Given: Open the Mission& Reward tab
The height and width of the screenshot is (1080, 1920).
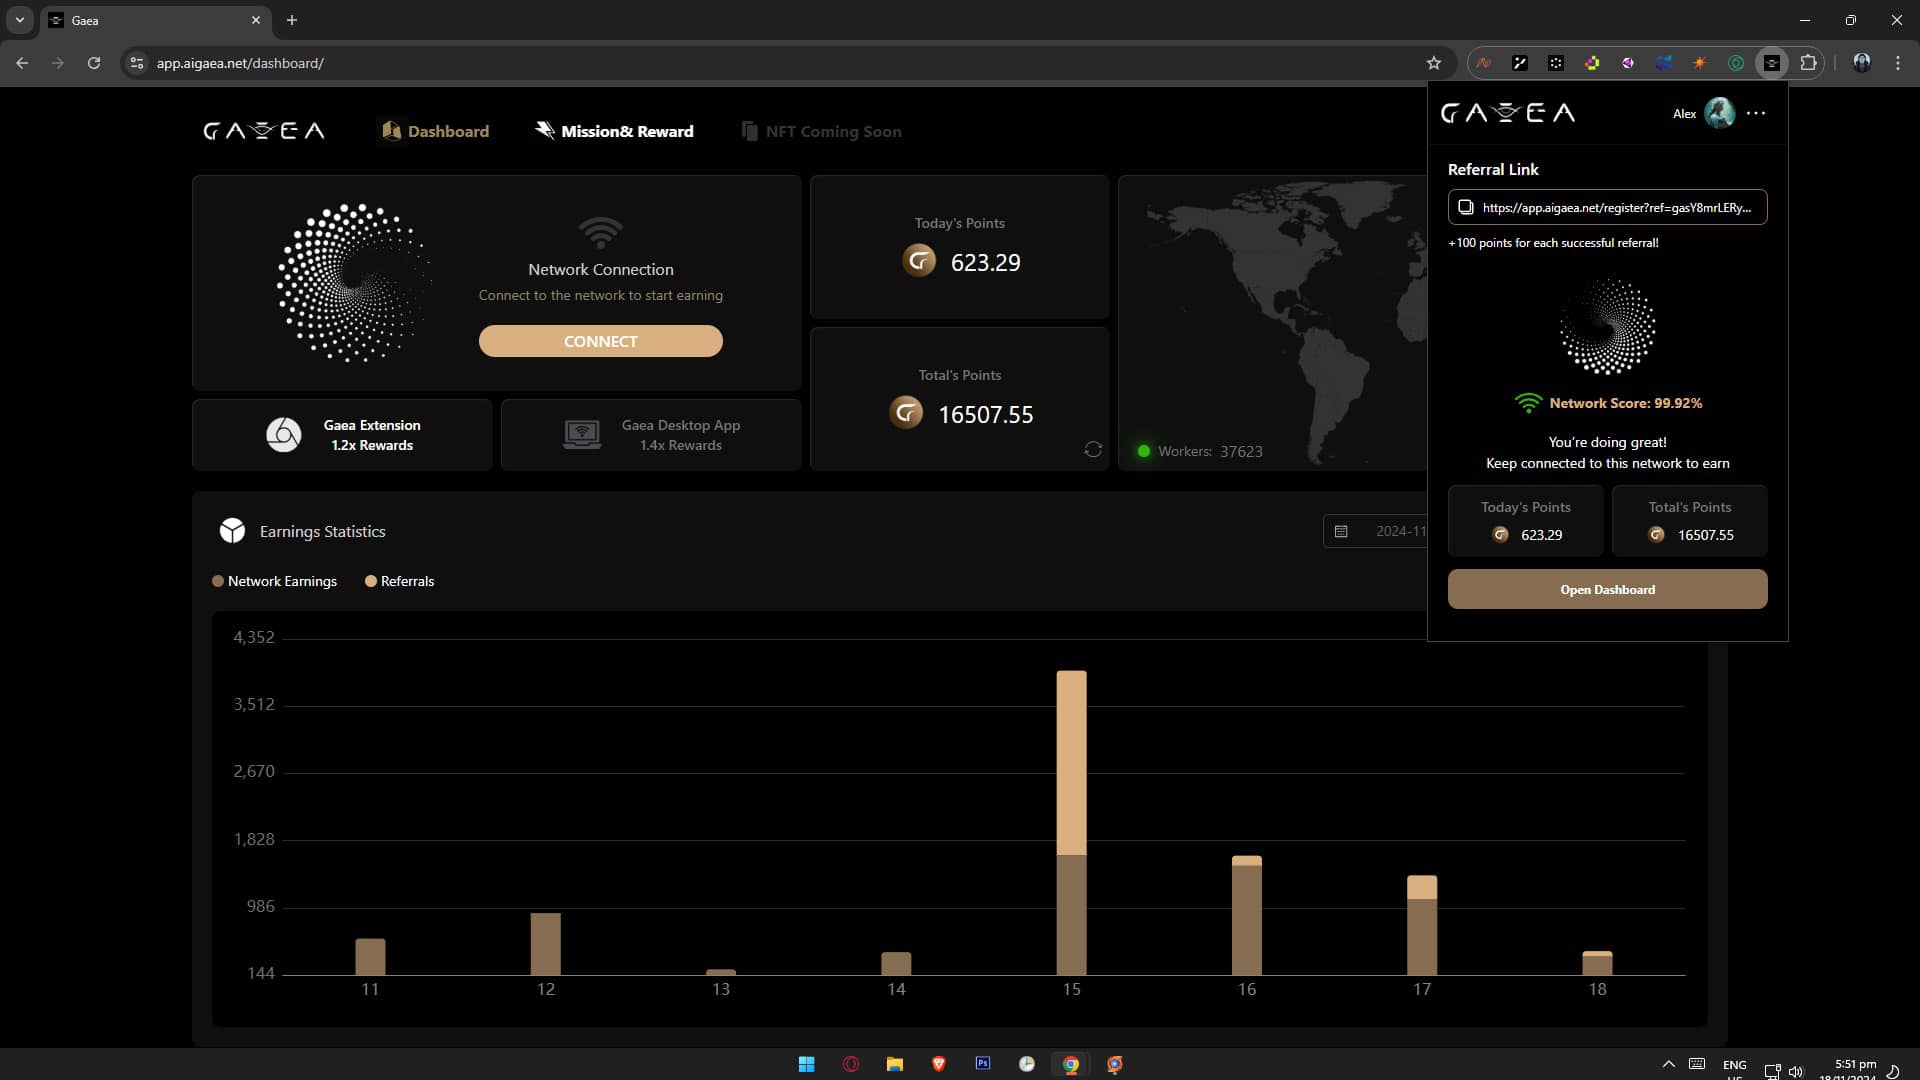Looking at the screenshot, I should (x=614, y=131).
